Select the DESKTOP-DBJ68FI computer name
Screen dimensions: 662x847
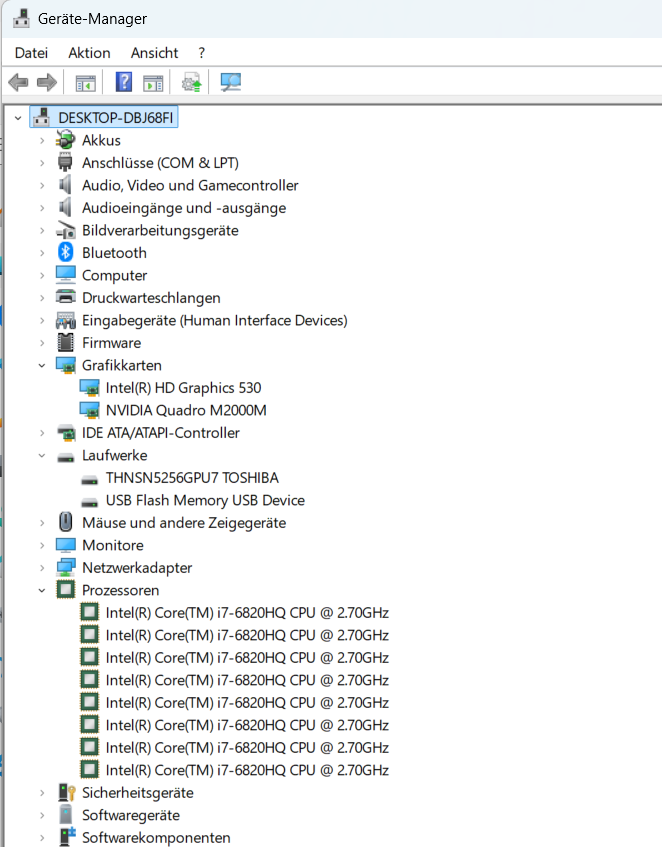click(x=116, y=118)
